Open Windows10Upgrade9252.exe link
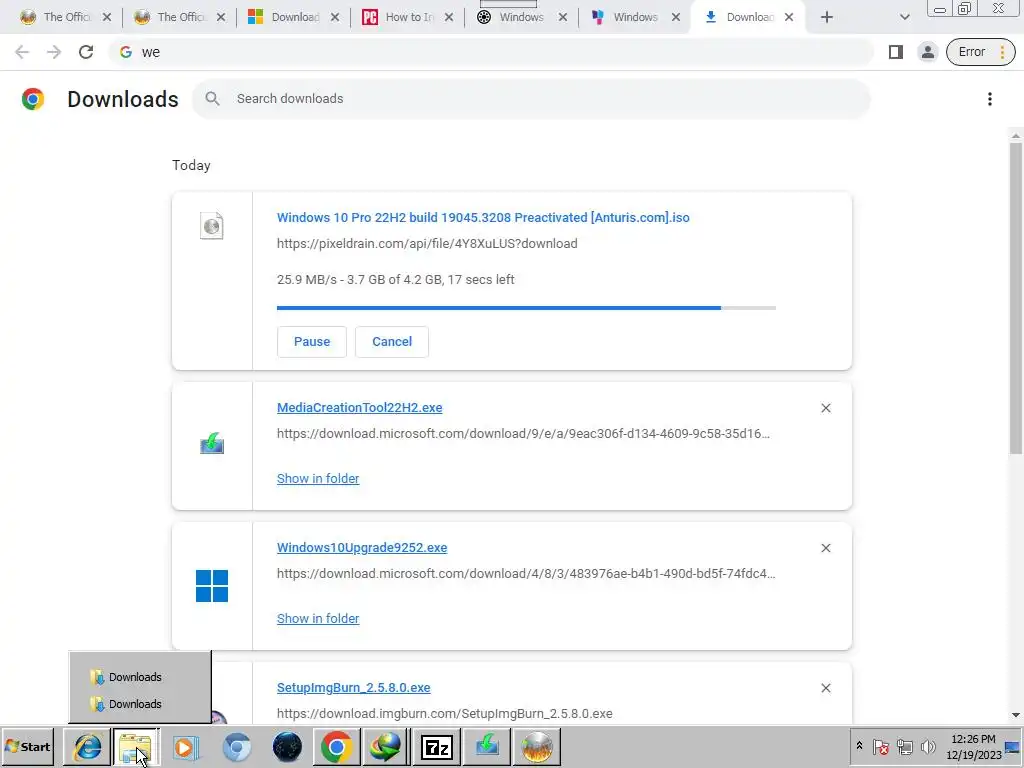Image resolution: width=1024 pixels, height=768 pixels. pyautogui.click(x=362, y=548)
